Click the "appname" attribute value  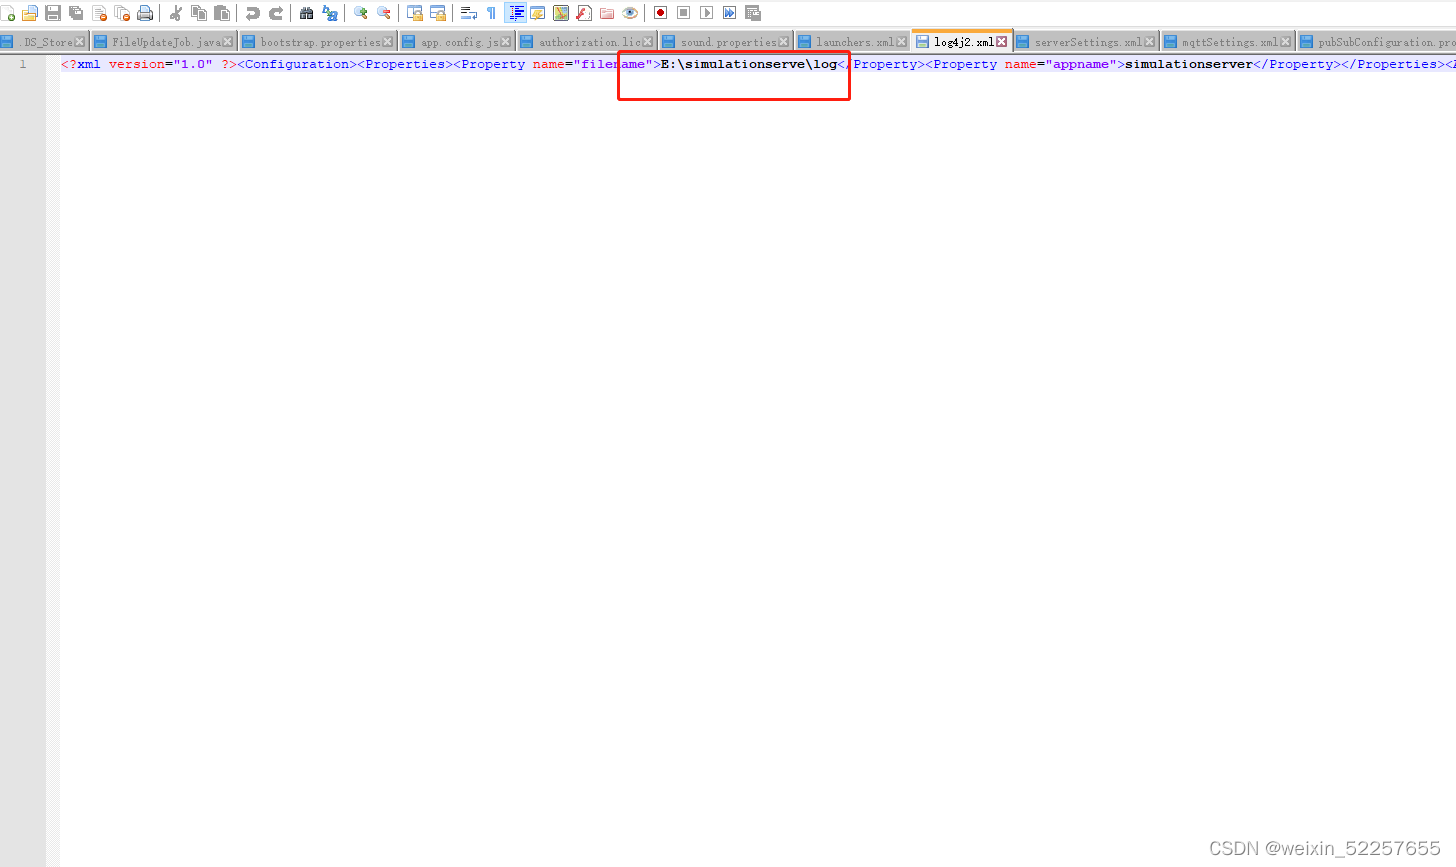pyautogui.click(x=1081, y=64)
